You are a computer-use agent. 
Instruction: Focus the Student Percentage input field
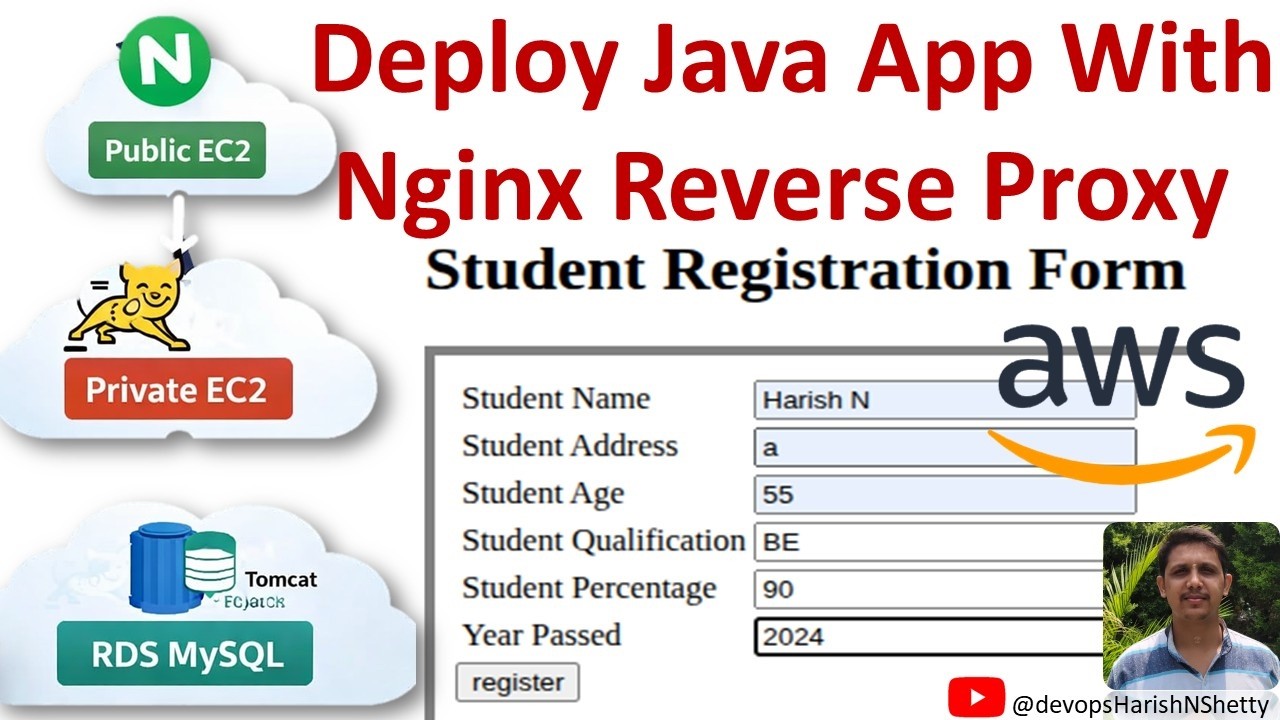point(929,589)
